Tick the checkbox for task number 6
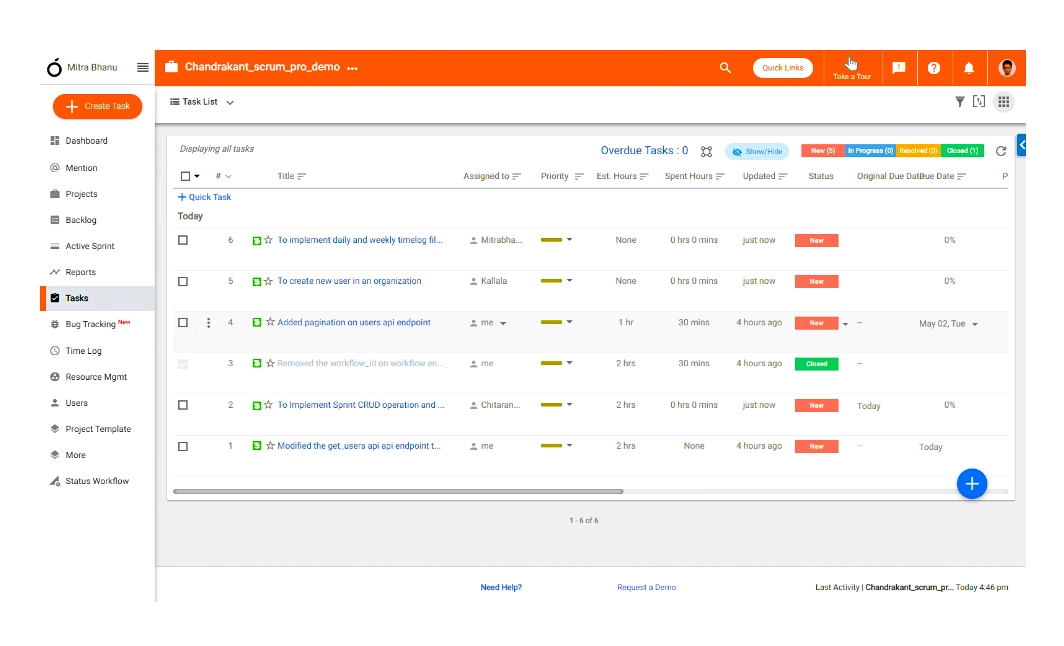The image size is (1064, 646). 183,240
